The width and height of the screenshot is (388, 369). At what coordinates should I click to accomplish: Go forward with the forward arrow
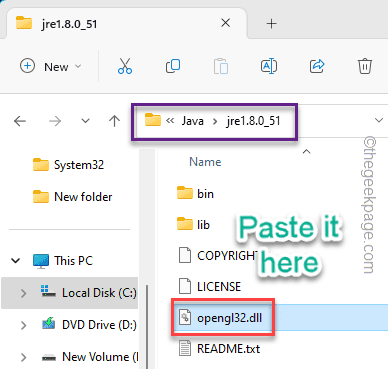pos(55,121)
